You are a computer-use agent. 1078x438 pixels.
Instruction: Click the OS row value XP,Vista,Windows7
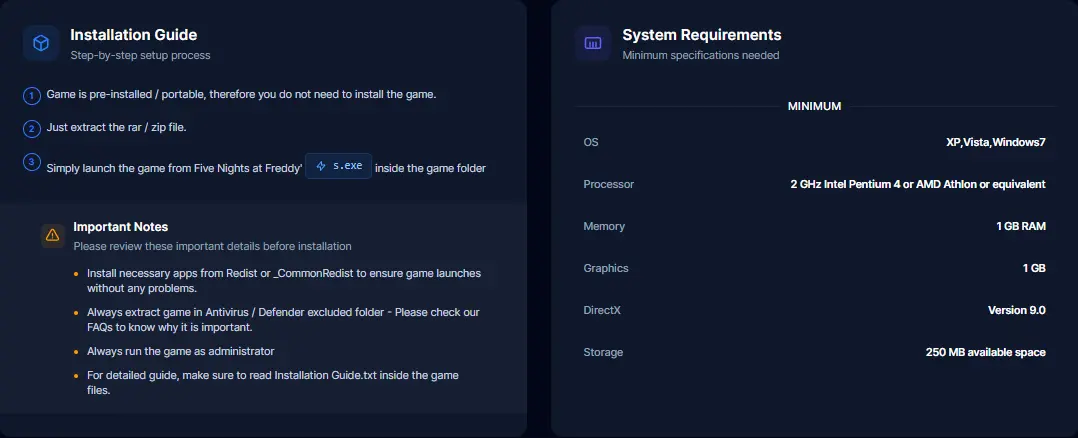coord(996,142)
